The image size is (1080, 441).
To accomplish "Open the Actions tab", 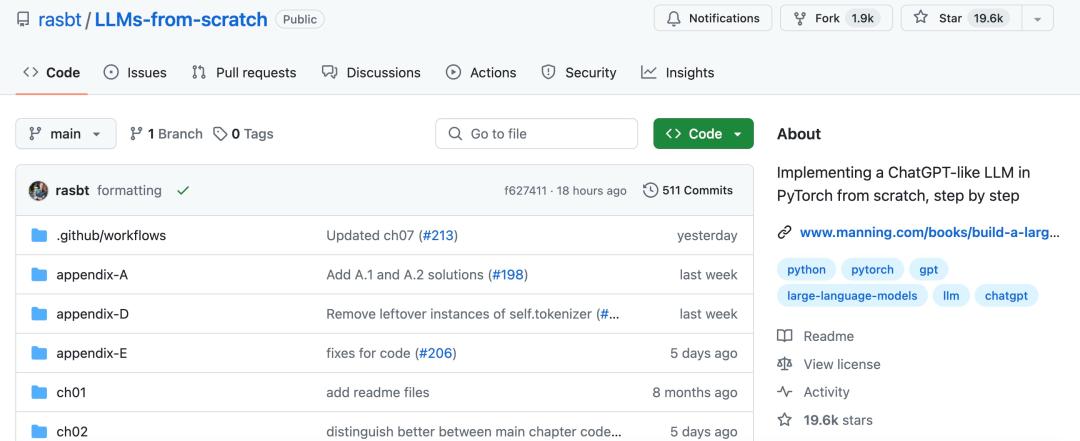I will click(x=481, y=72).
